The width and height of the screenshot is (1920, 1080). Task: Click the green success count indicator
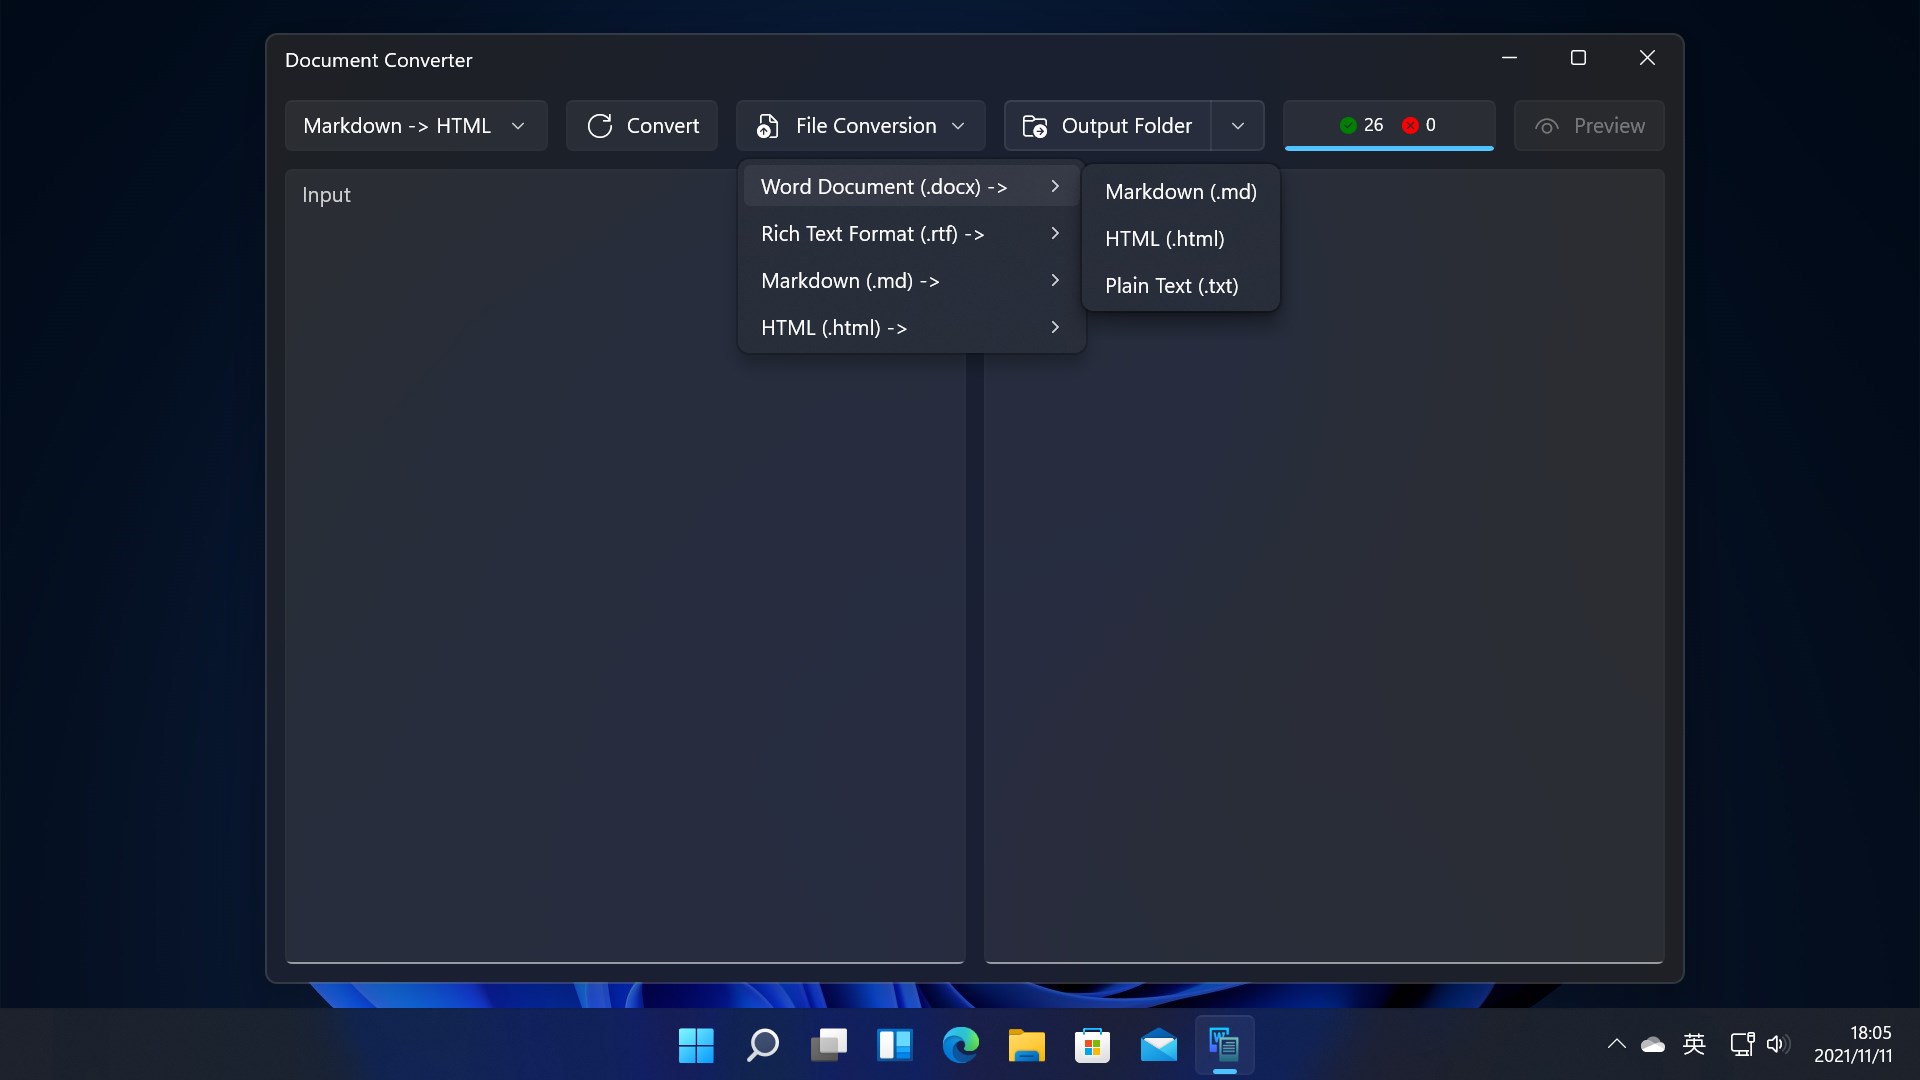click(x=1348, y=125)
